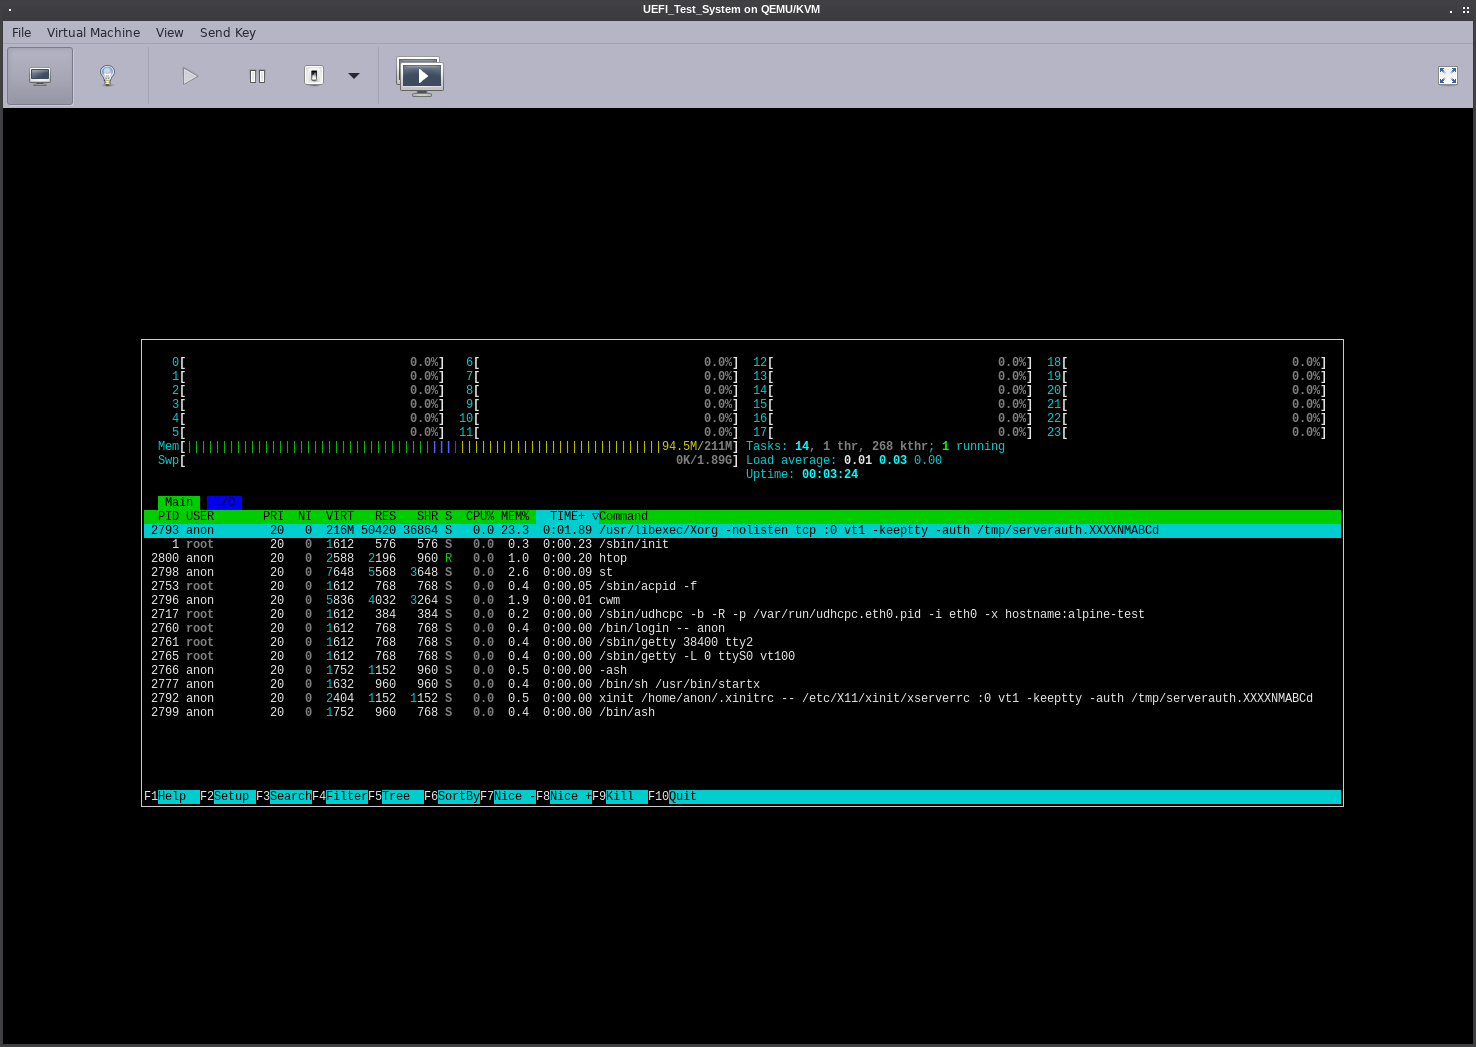Sort by the USER column header

(200, 517)
